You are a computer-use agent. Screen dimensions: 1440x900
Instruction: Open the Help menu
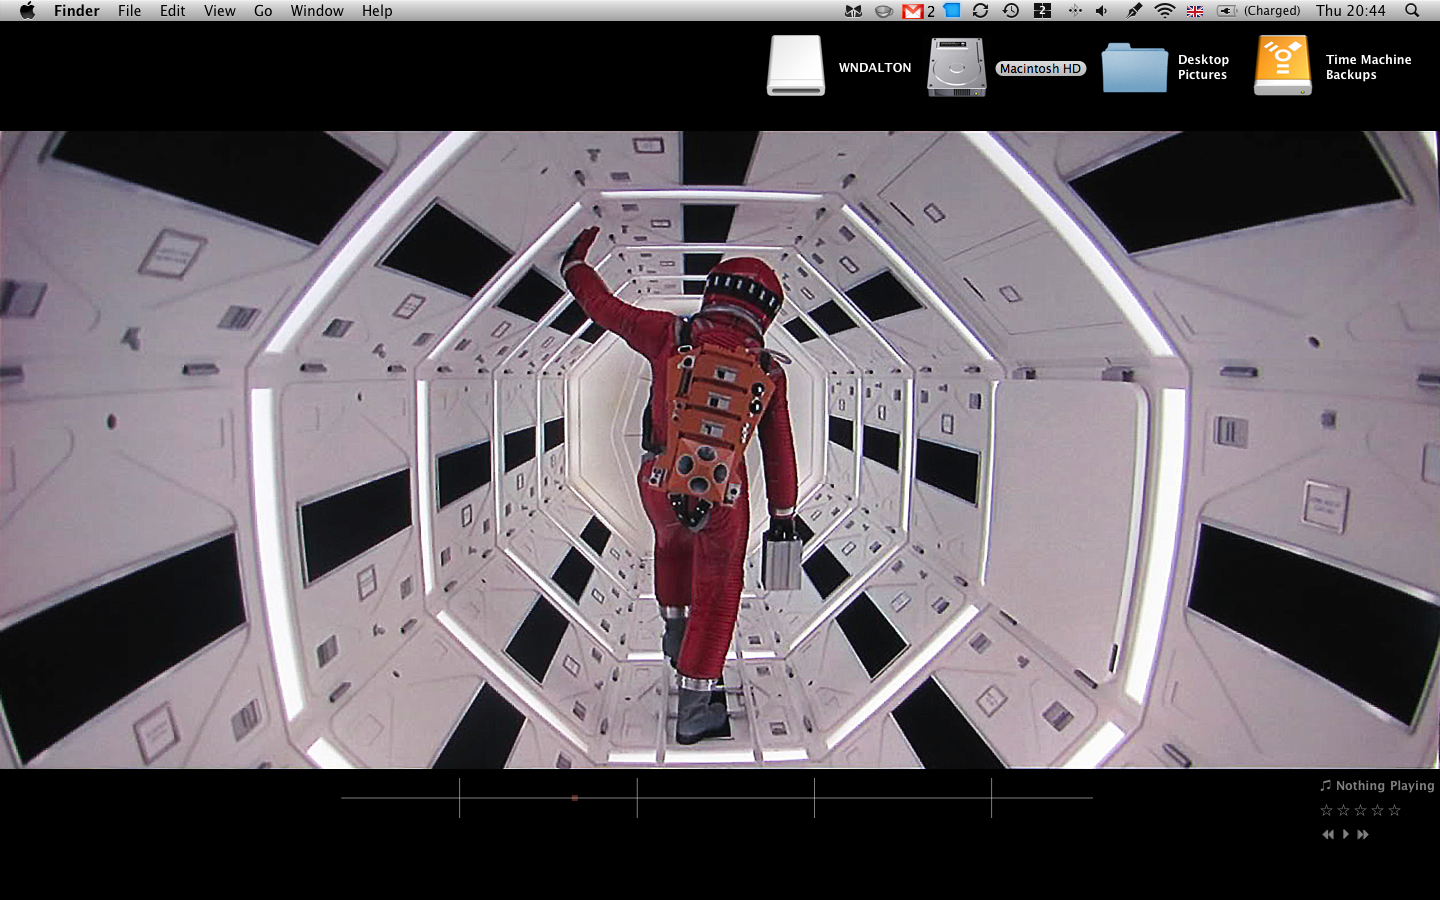[x=377, y=11]
